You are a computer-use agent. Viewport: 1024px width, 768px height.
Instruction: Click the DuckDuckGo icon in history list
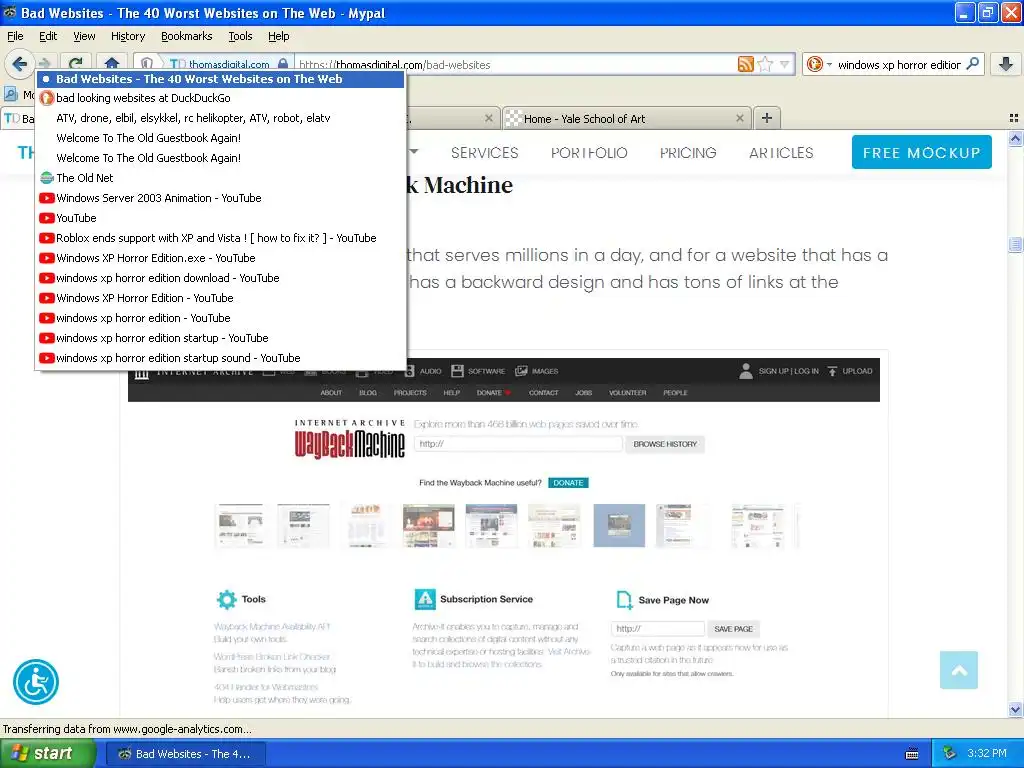tap(46, 98)
